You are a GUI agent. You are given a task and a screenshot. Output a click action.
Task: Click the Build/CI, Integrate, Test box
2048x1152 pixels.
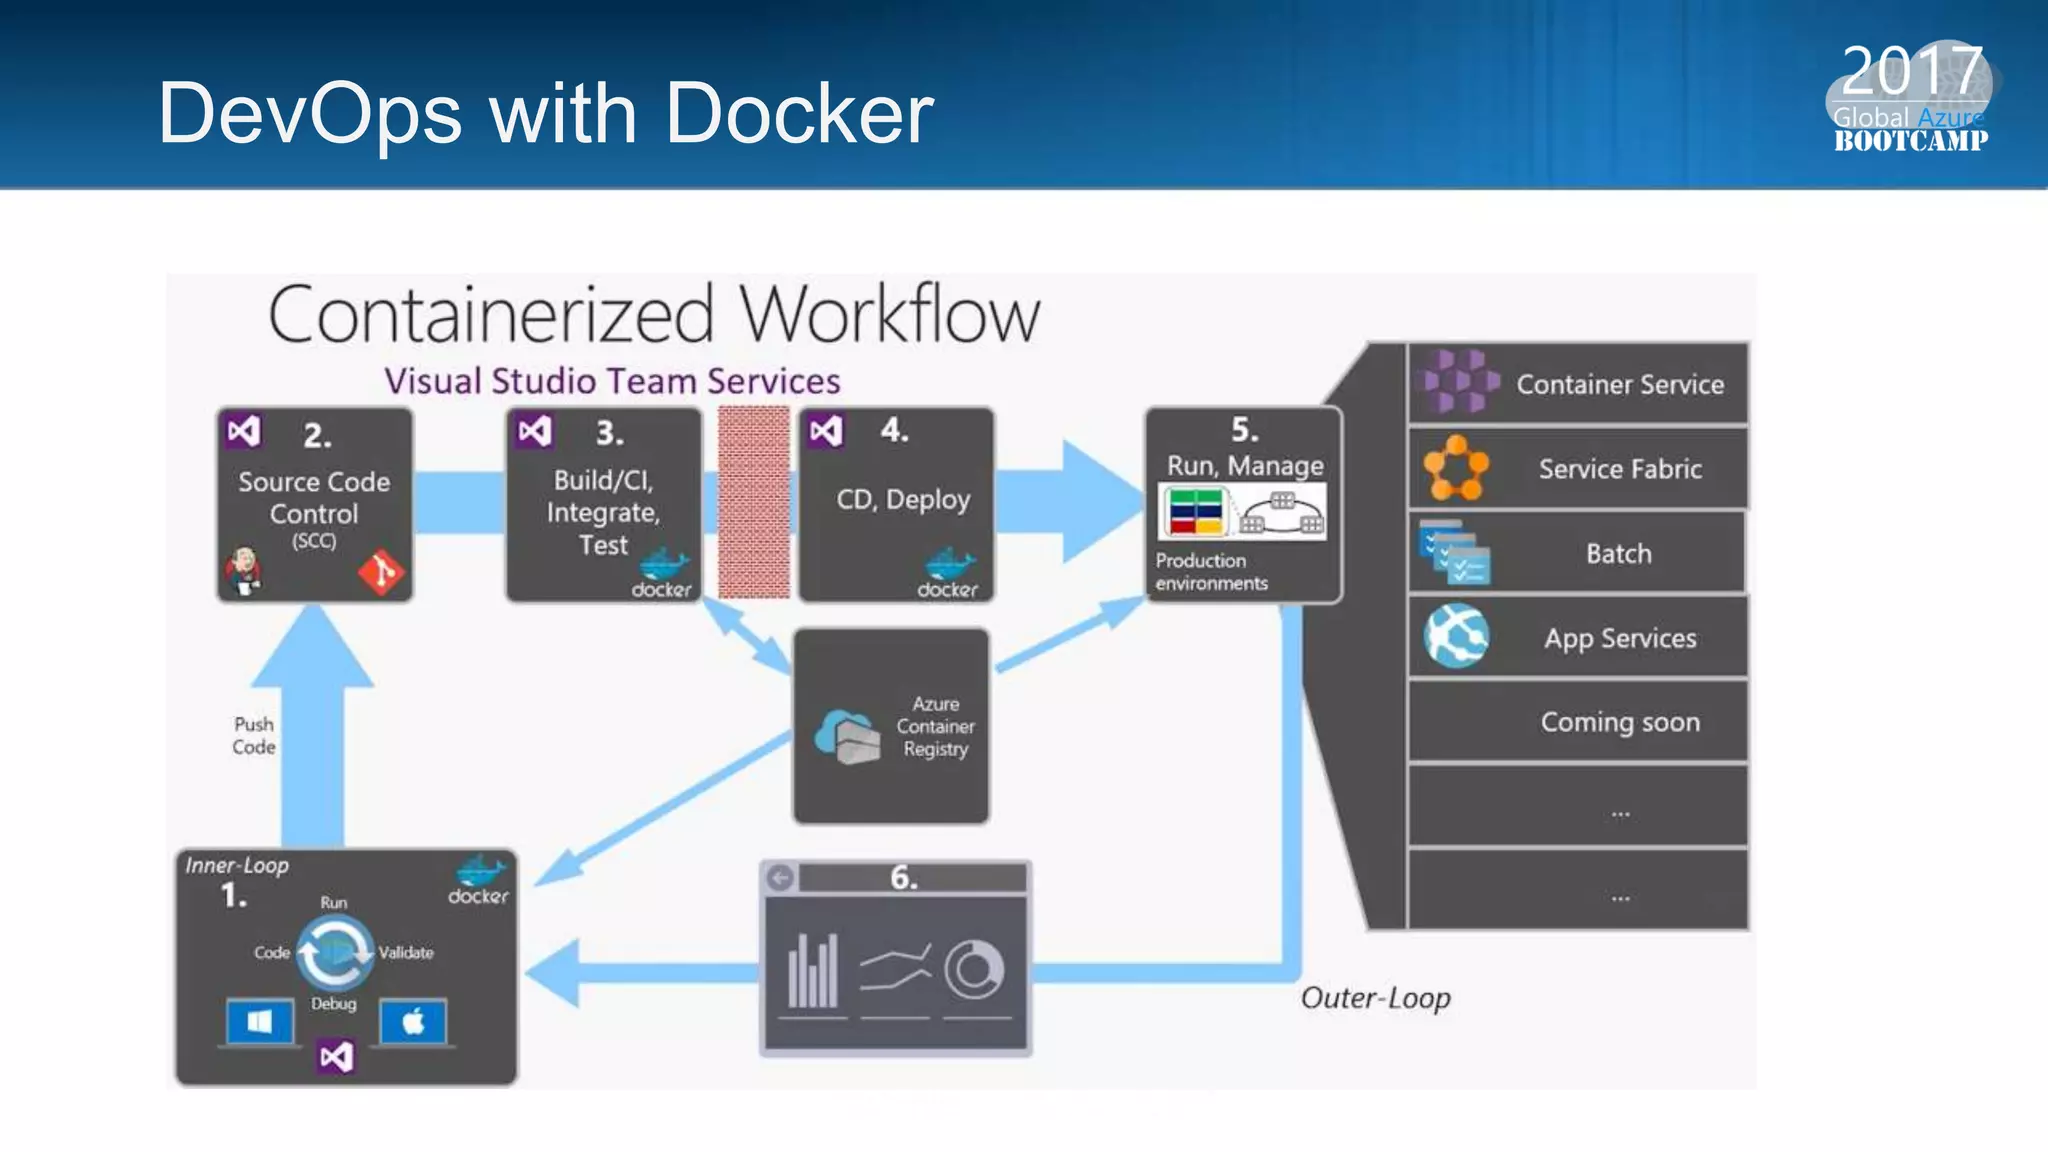coord(603,505)
